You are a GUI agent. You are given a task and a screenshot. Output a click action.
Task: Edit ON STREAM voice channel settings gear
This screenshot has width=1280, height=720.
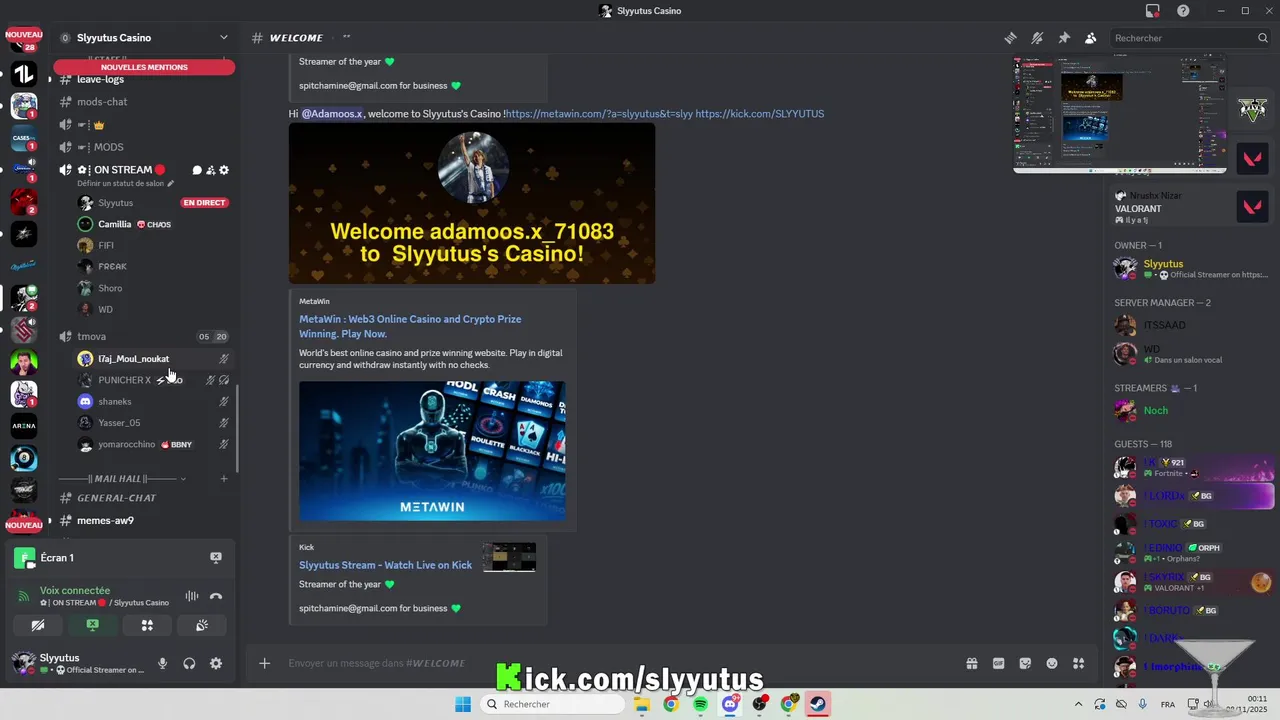[224, 170]
